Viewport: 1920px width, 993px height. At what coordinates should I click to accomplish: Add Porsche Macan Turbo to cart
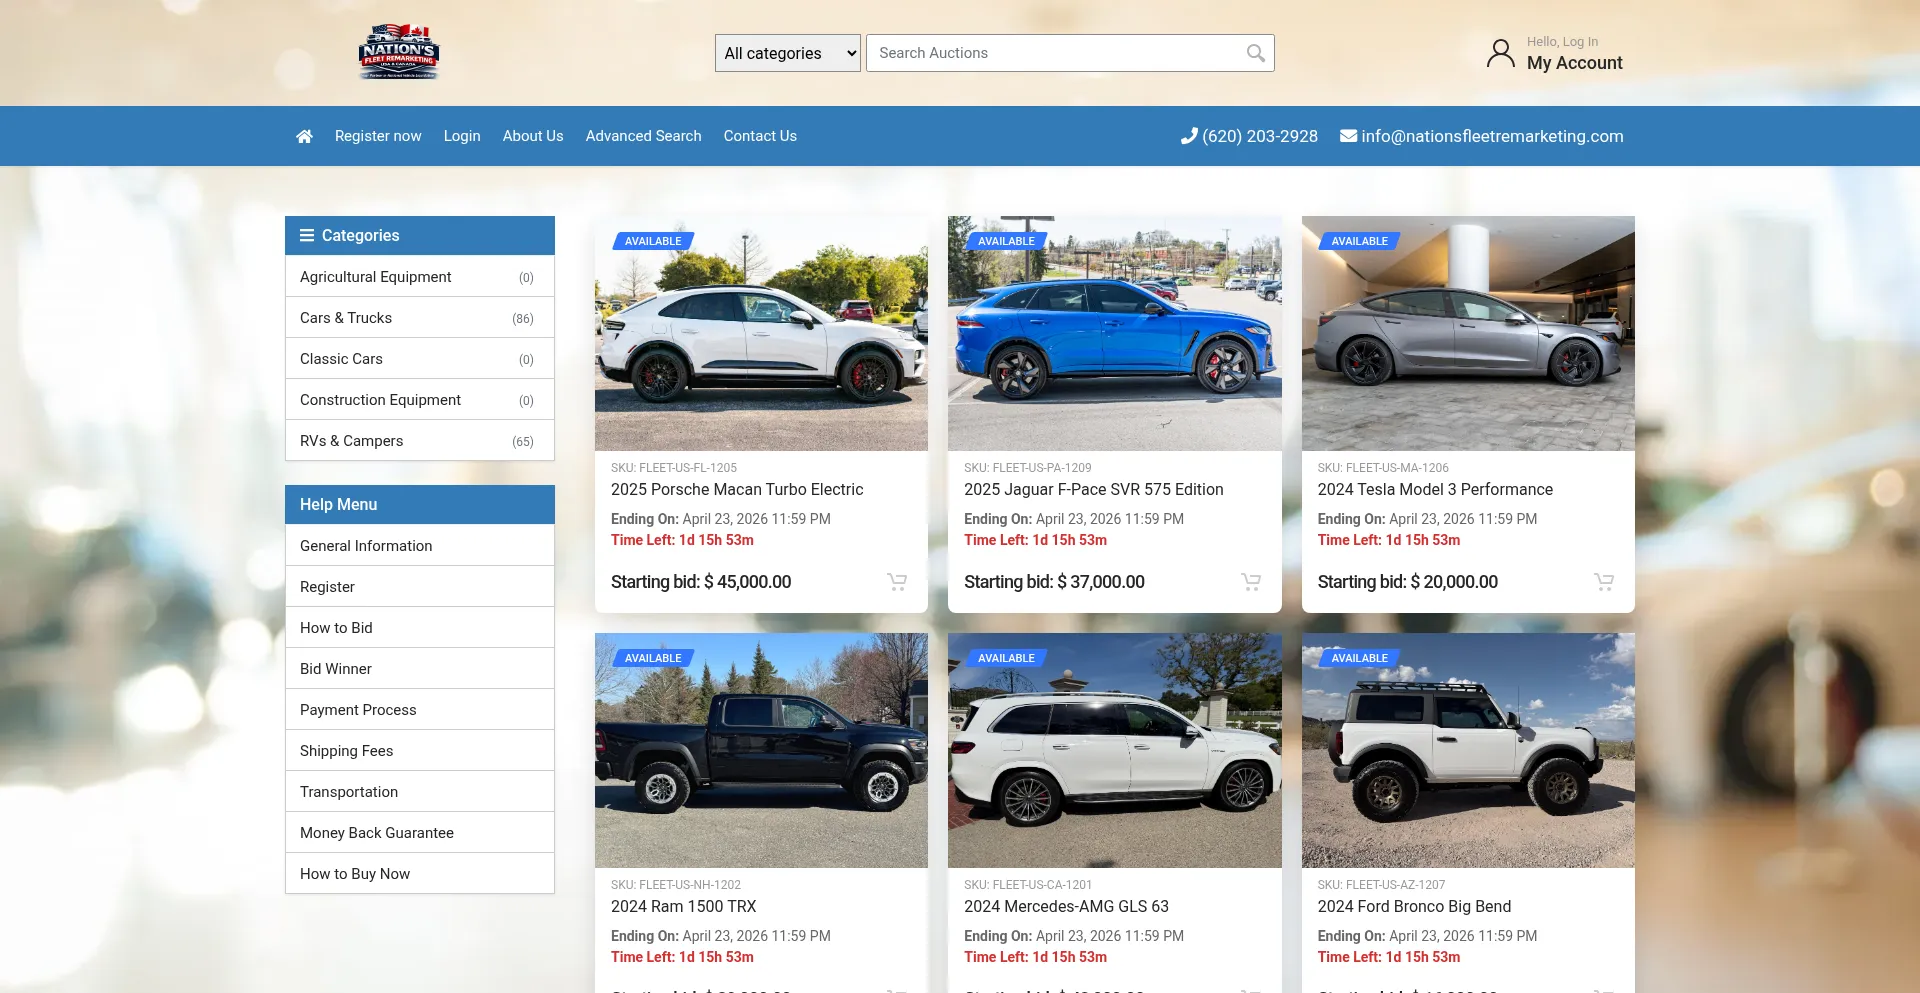pos(897,582)
